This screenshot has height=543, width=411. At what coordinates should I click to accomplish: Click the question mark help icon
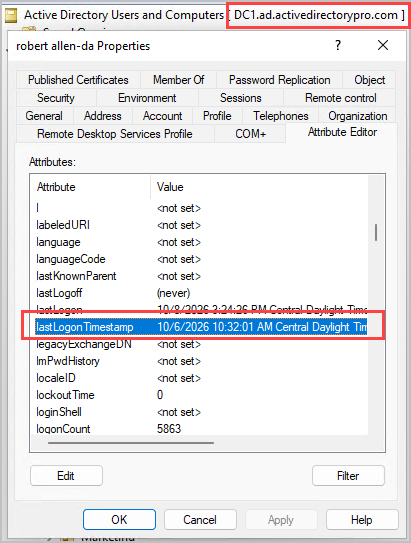point(338,45)
